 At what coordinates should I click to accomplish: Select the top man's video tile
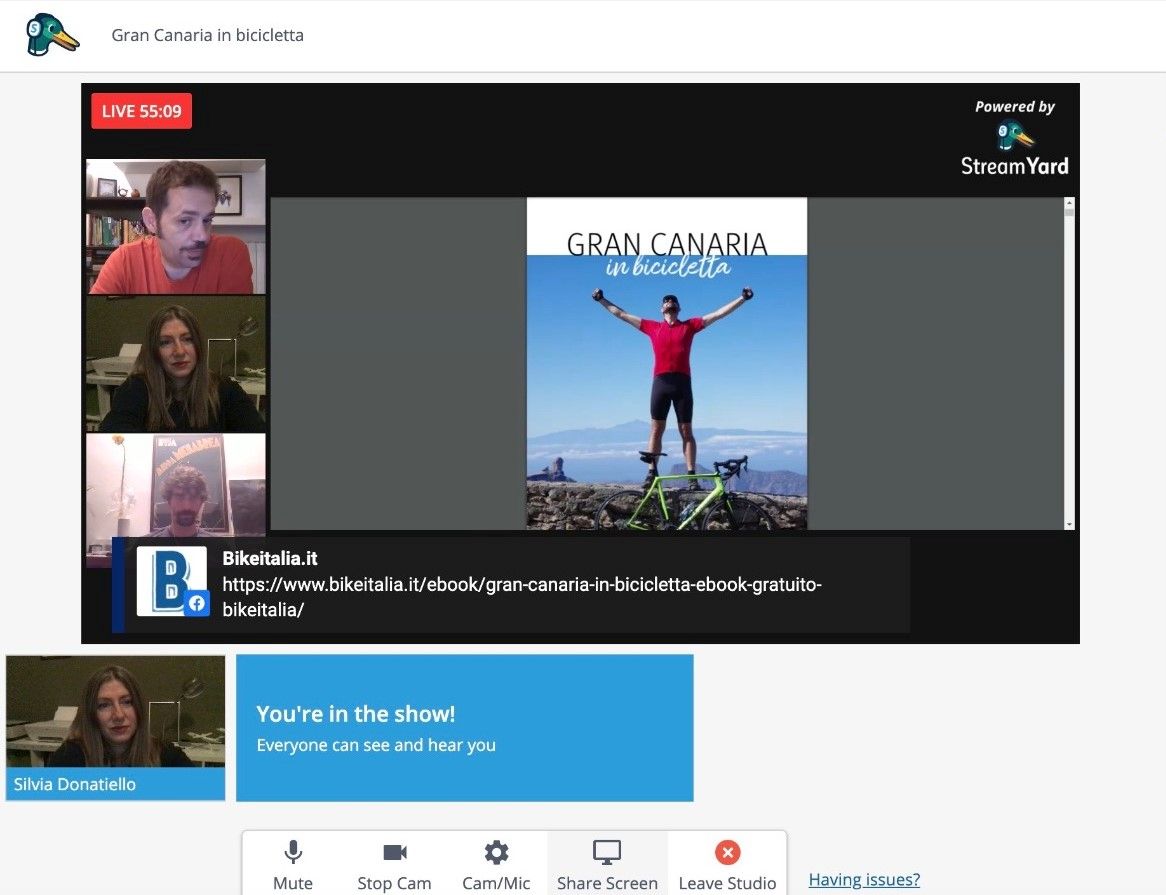point(176,227)
